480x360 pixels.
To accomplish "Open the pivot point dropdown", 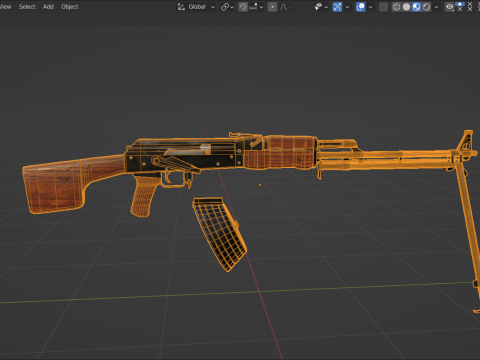I will point(228,7).
